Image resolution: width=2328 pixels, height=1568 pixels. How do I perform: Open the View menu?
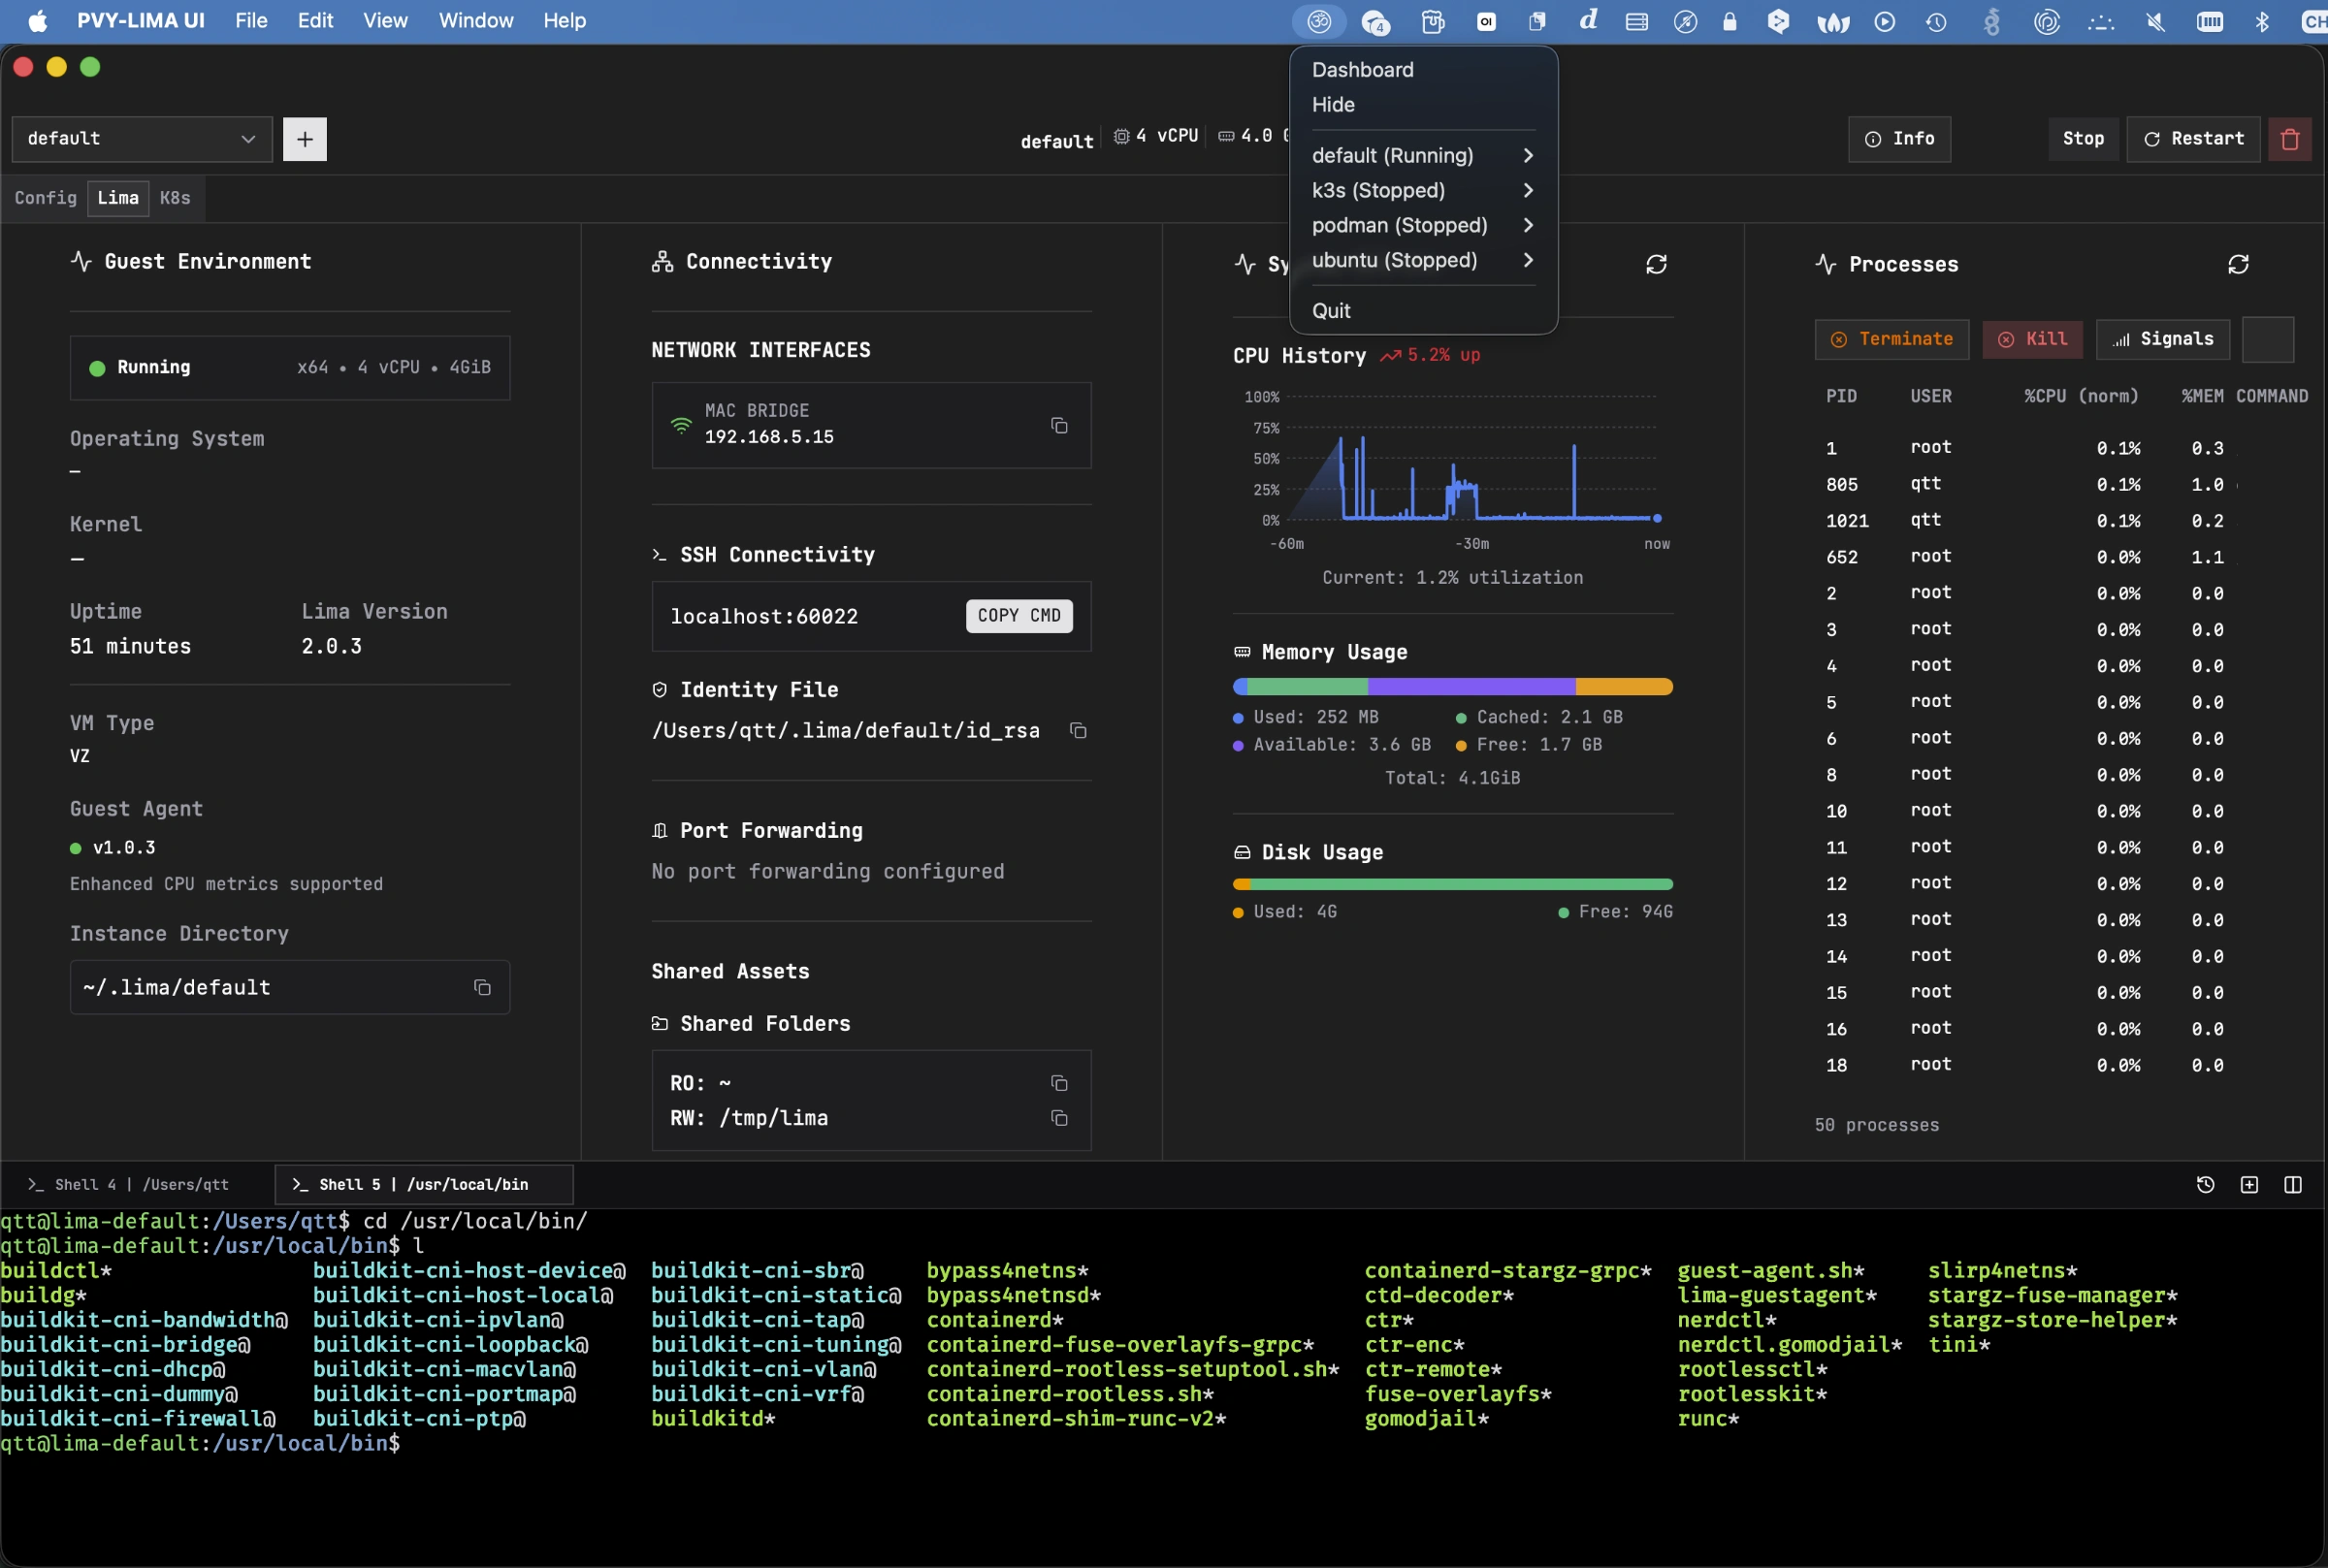coord(385,21)
